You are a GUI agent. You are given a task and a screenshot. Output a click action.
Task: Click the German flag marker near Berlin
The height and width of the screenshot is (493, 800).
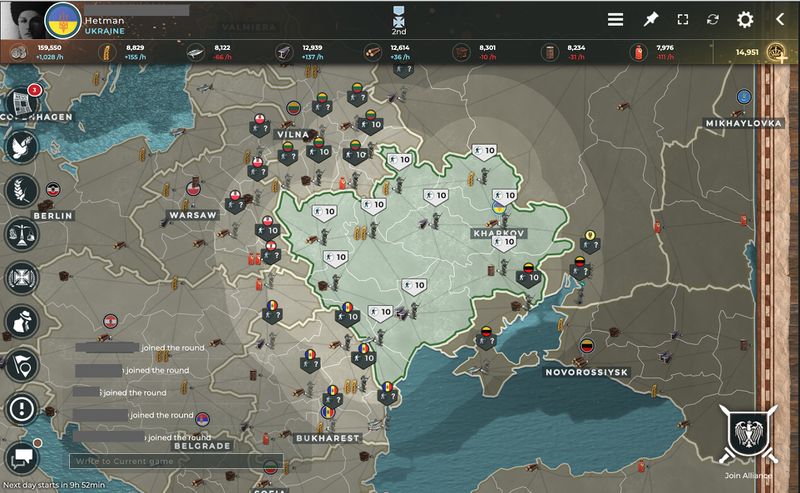click(53, 189)
